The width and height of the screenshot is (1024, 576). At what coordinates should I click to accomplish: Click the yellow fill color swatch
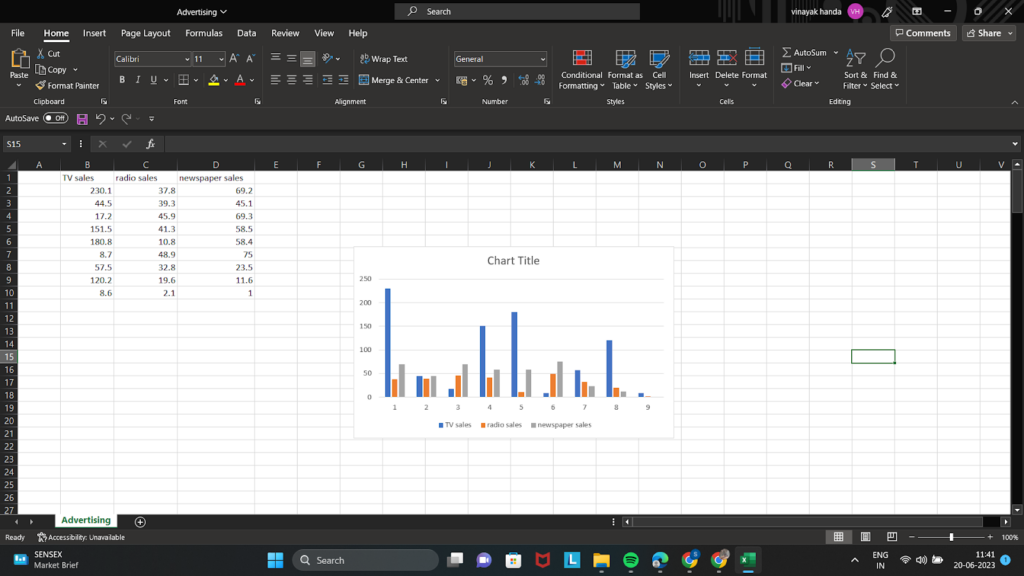point(214,80)
